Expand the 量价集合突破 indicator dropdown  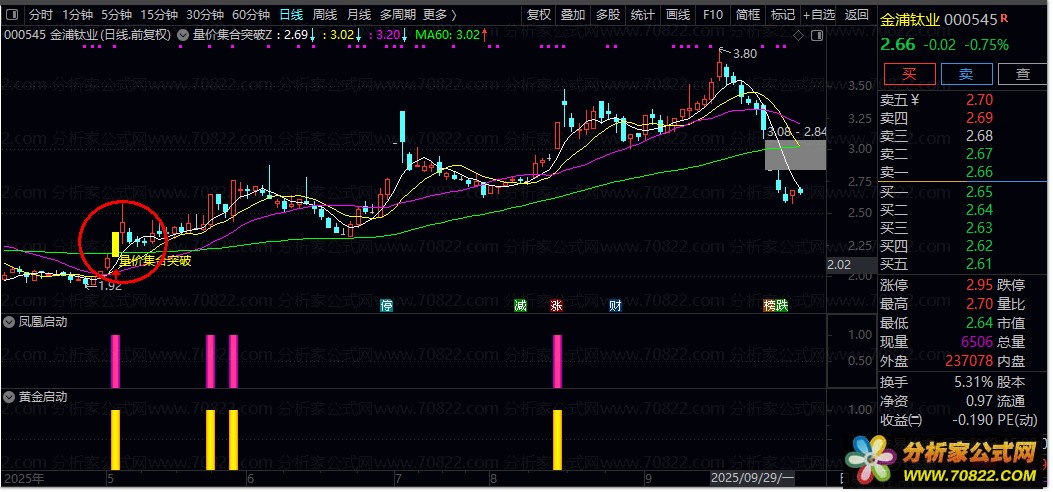181,35
